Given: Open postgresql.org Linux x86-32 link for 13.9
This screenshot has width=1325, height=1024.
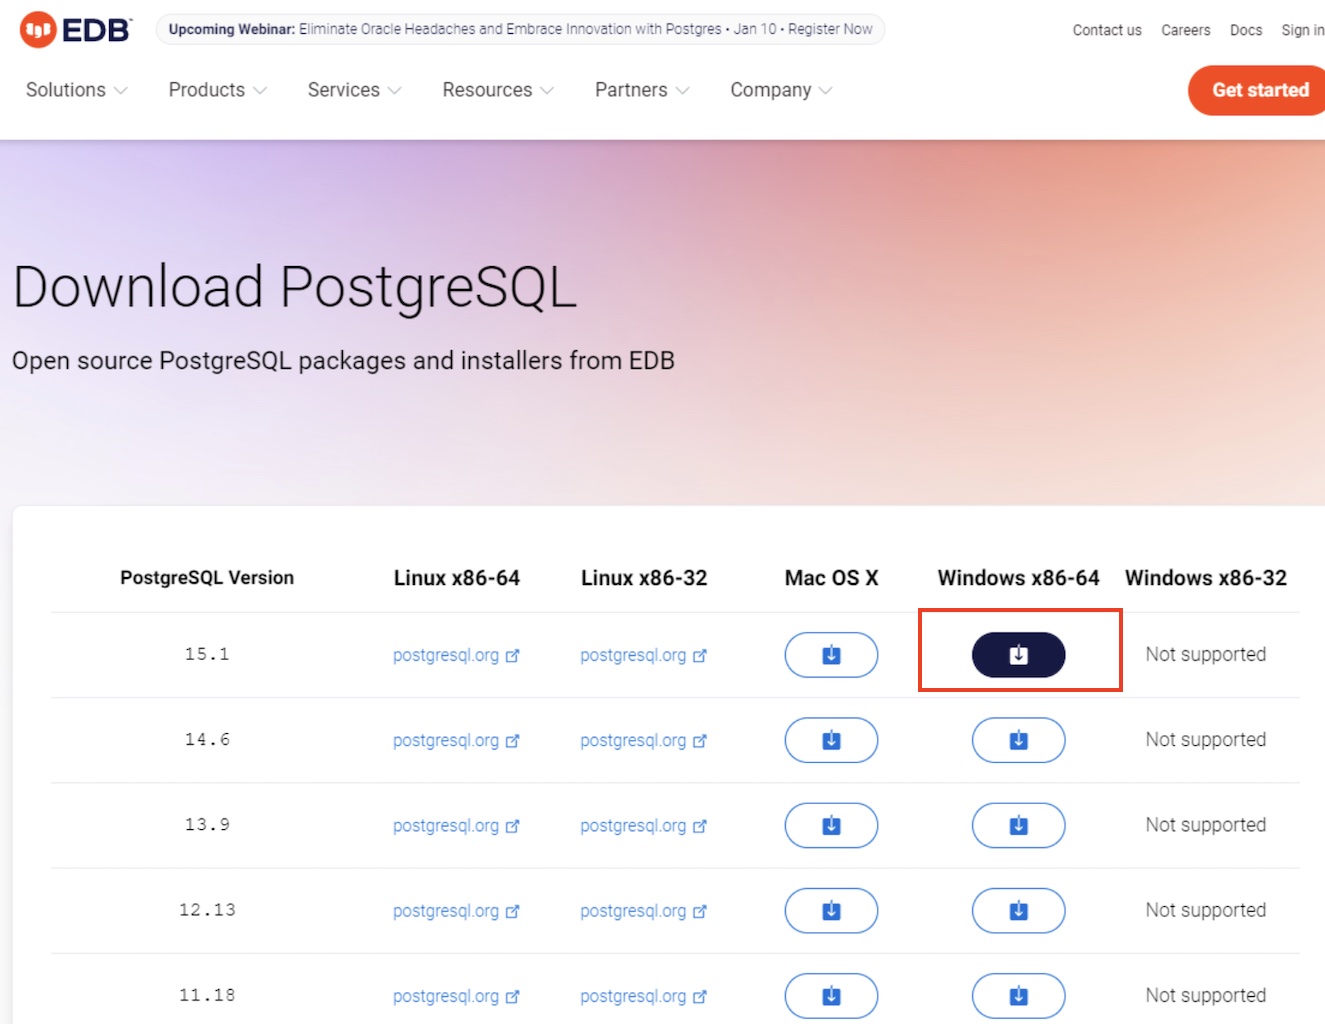Looking at the screenshot, I should pyautogui.click(x=643, y=825).
